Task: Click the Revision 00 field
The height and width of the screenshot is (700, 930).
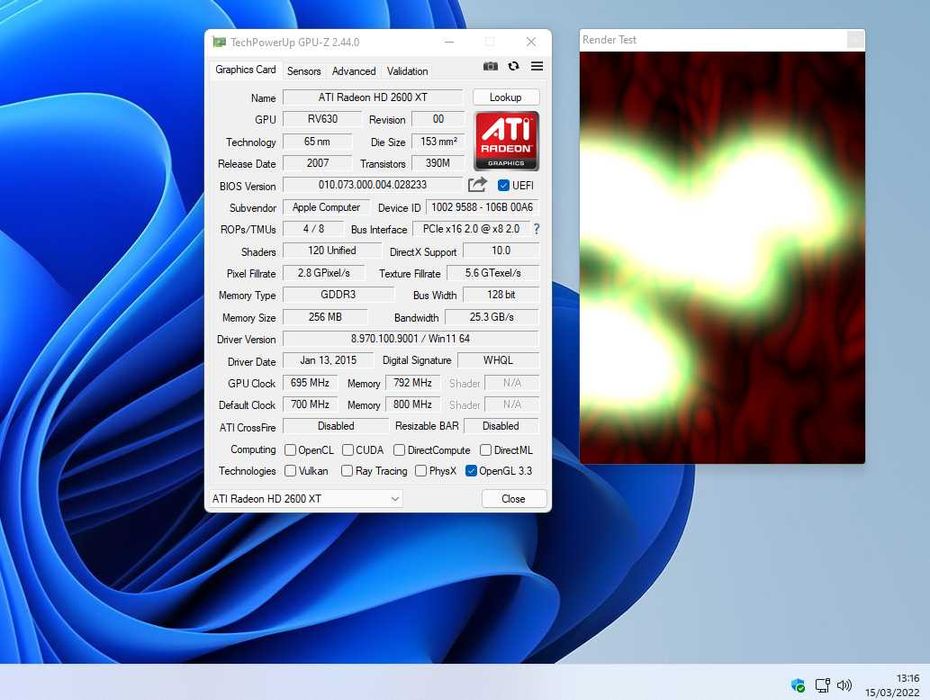Action: pyautogui.click(x=438, y=119)
